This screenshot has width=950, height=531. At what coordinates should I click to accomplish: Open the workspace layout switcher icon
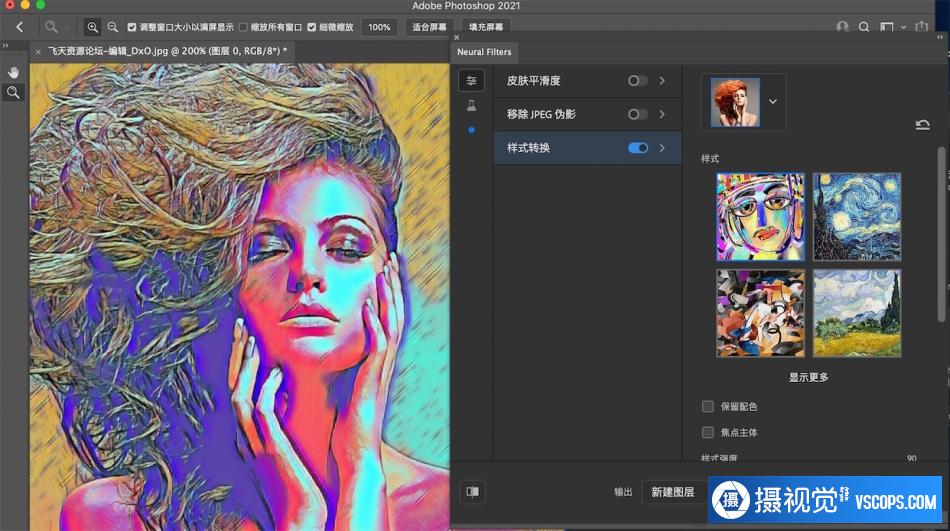[x=887, y=27]
